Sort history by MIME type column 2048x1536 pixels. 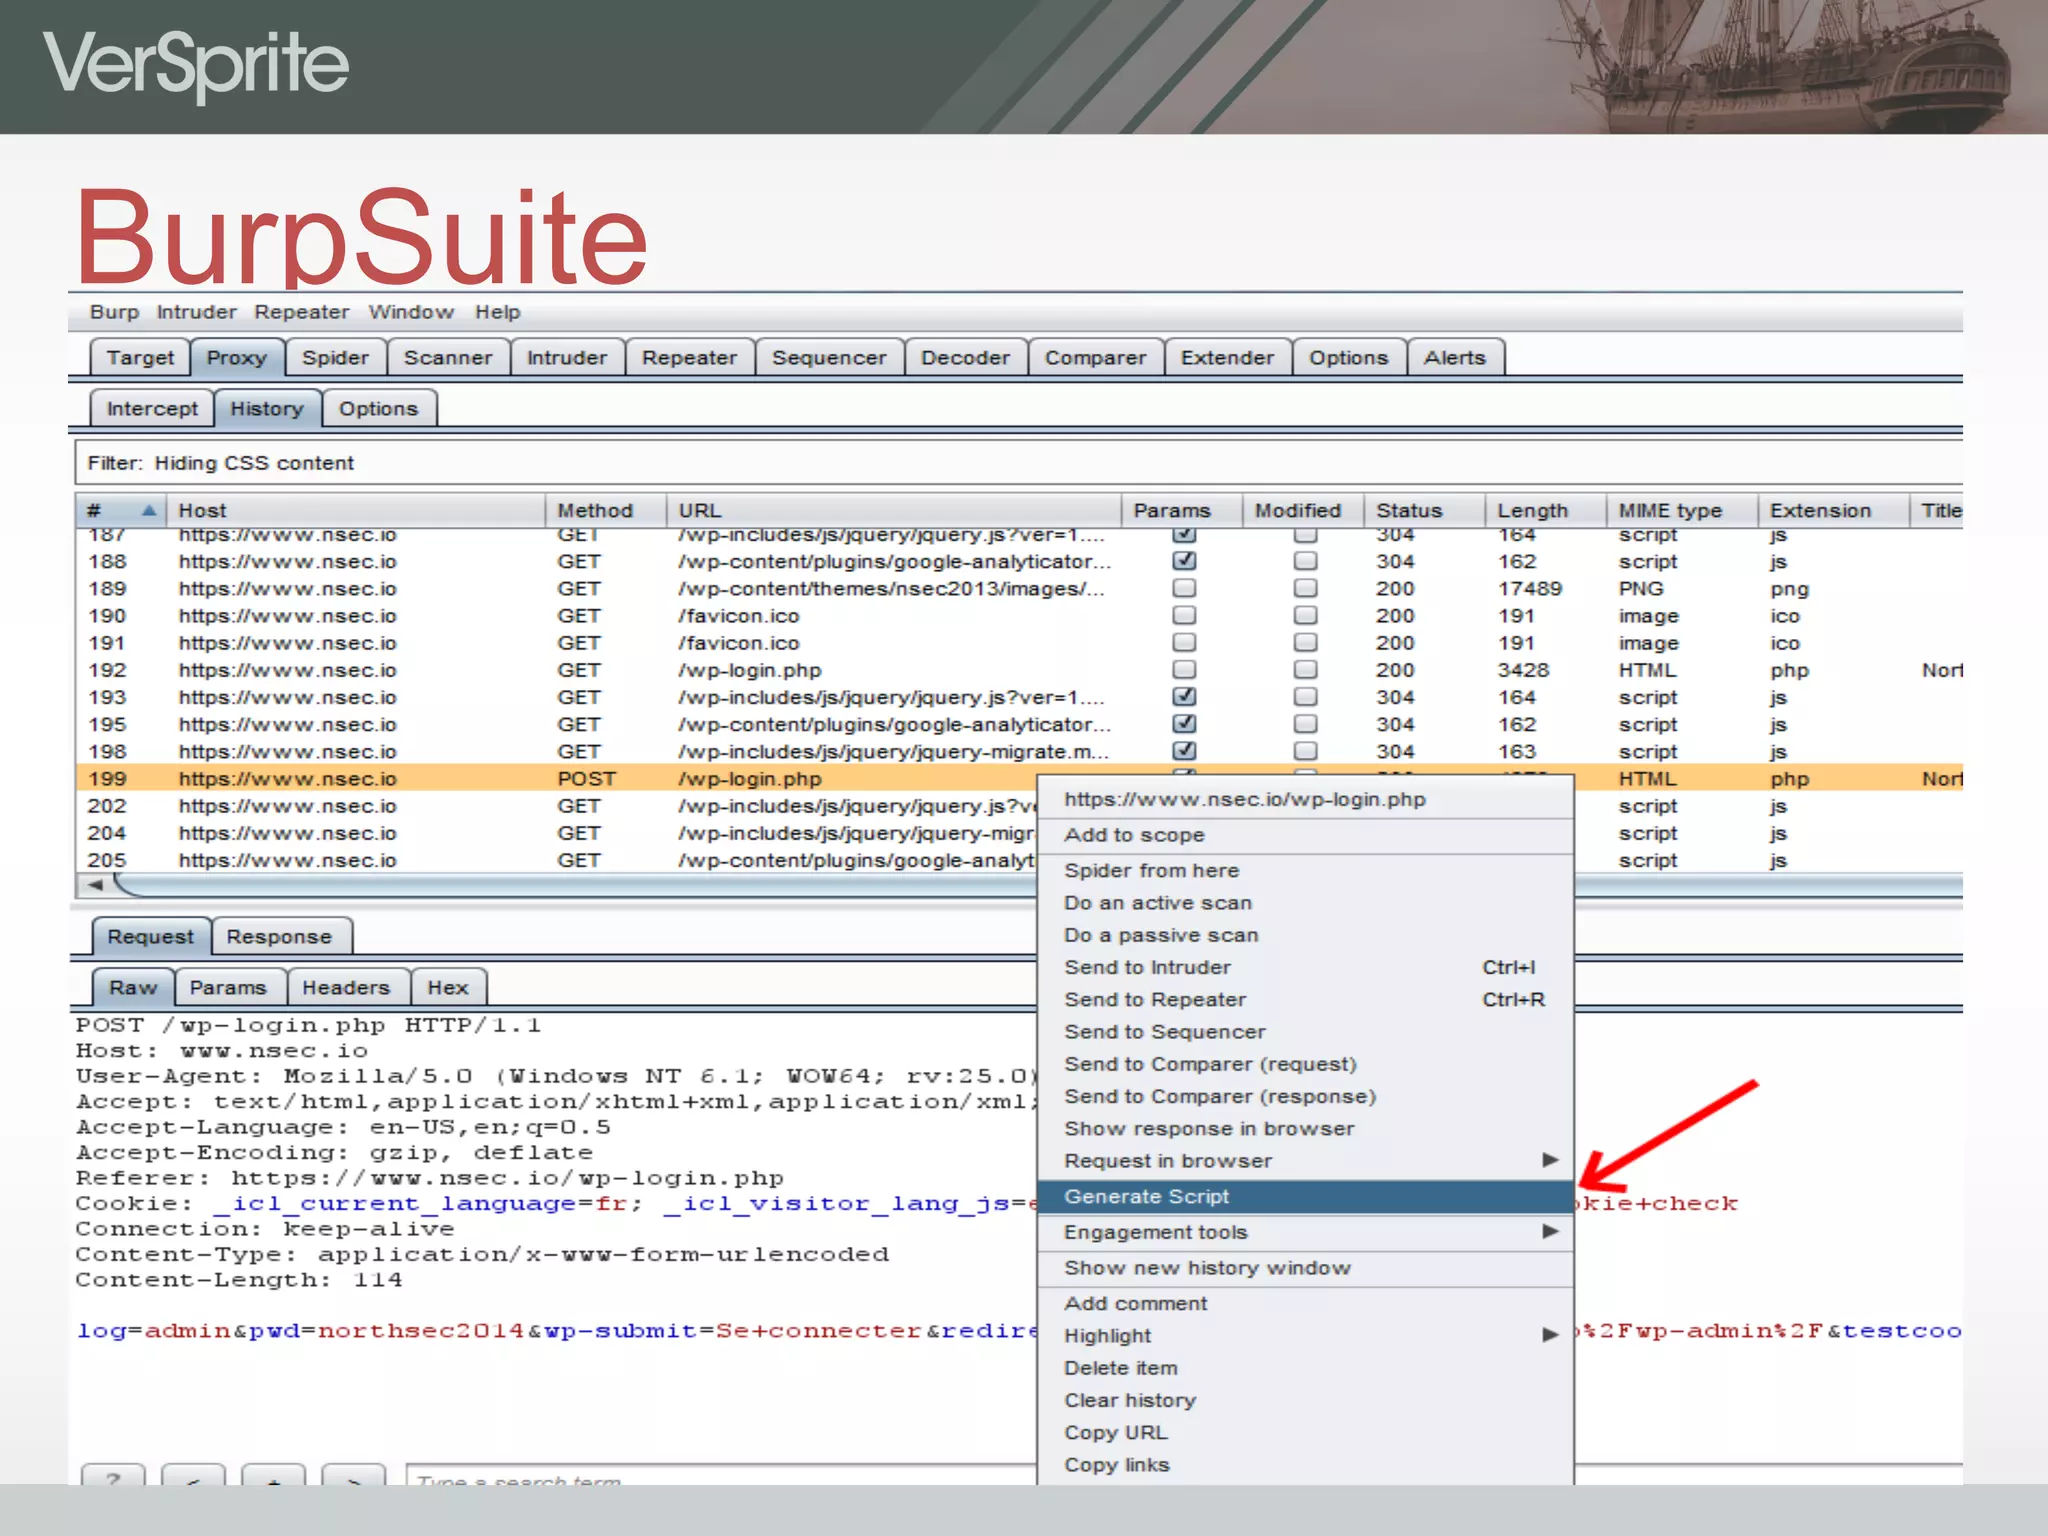pos(1681,511)
